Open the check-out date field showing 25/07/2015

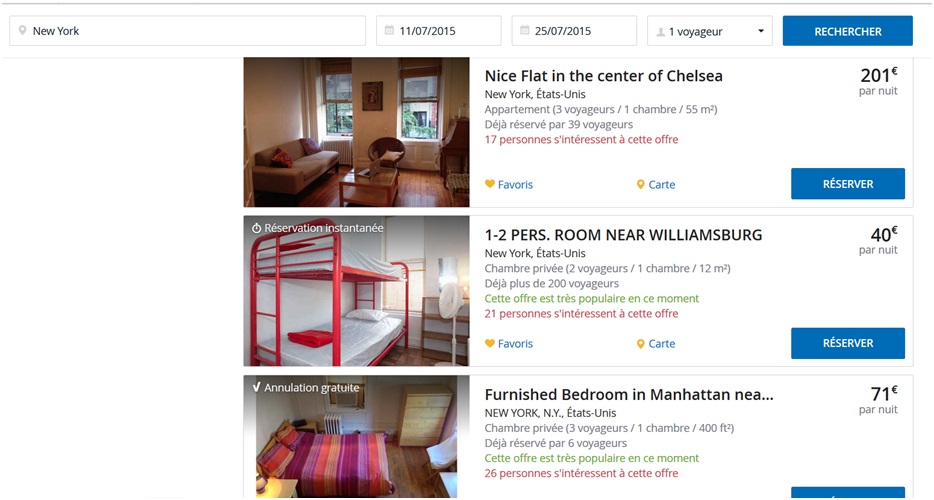pos(574,31)
